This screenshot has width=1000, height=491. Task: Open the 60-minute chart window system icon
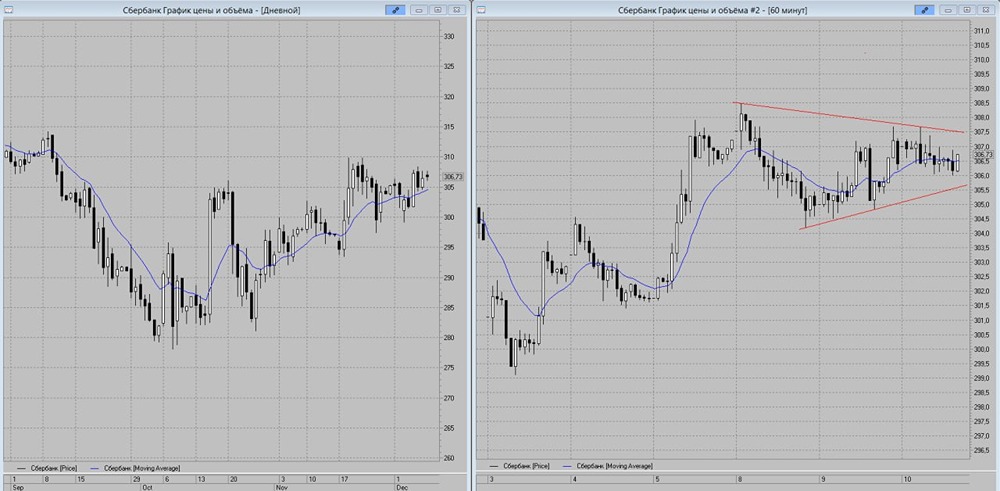pos(481,10)
